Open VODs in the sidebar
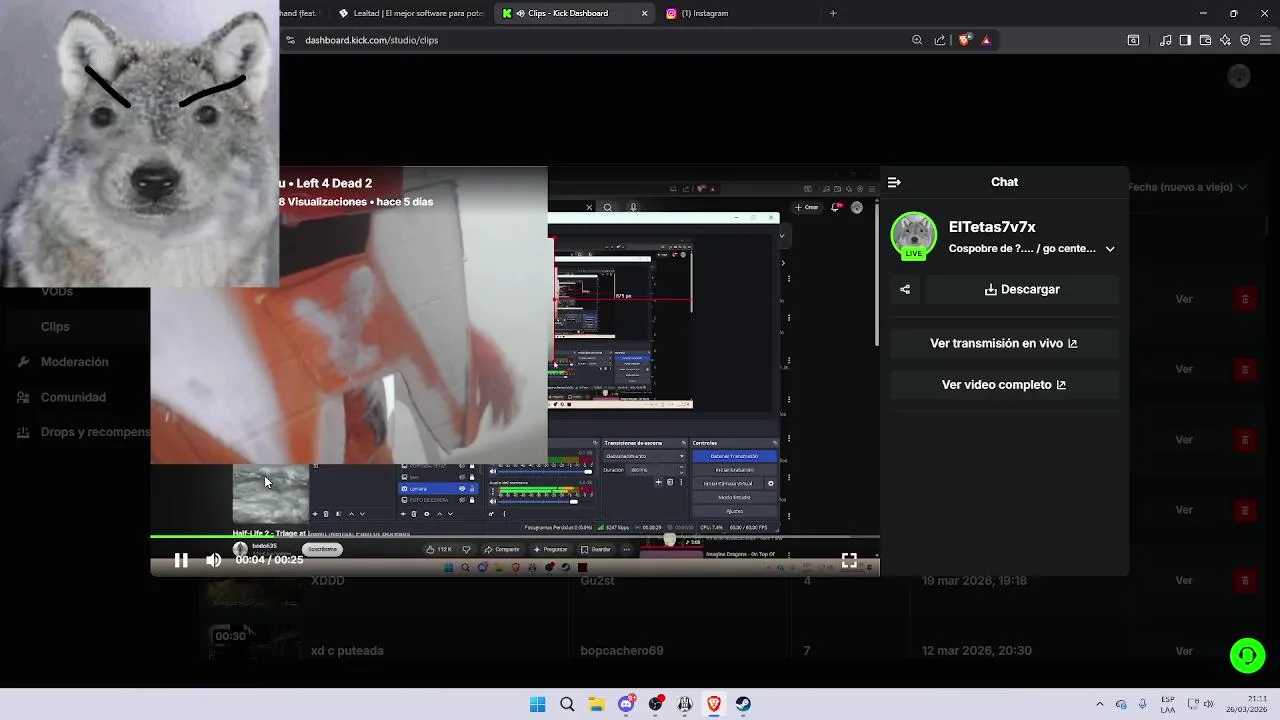 point(57,291)
